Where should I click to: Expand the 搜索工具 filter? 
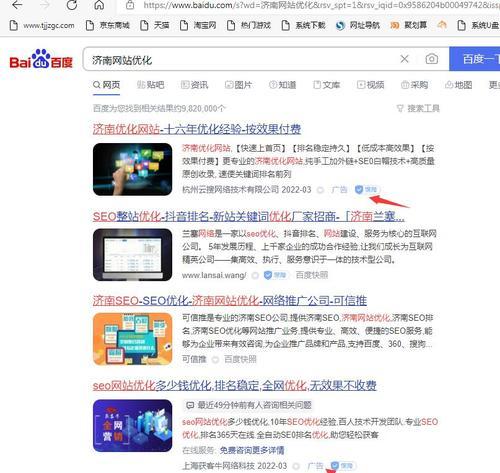418,108
